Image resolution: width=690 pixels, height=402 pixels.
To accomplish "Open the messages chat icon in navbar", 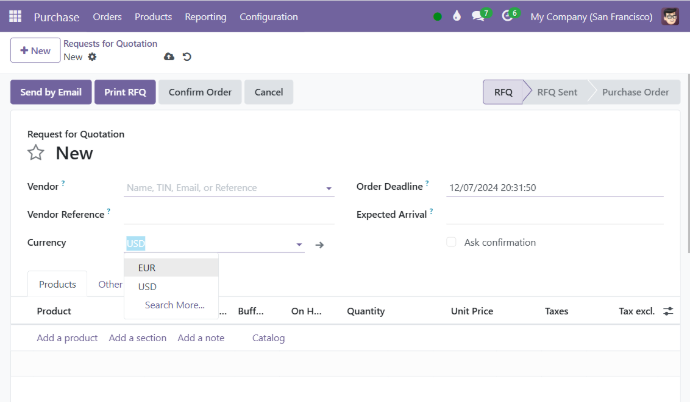I will pos(479,16).
